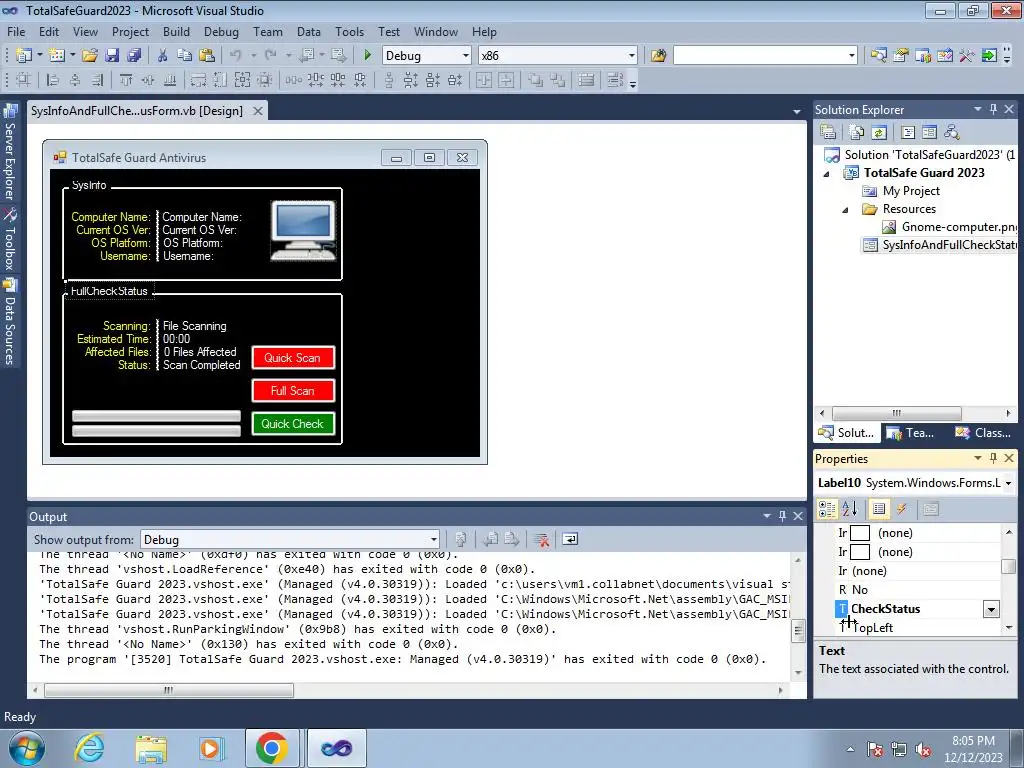Open Google Chrome from the taskbar
Screen dimensions: 1024x768
click(272, 748)
